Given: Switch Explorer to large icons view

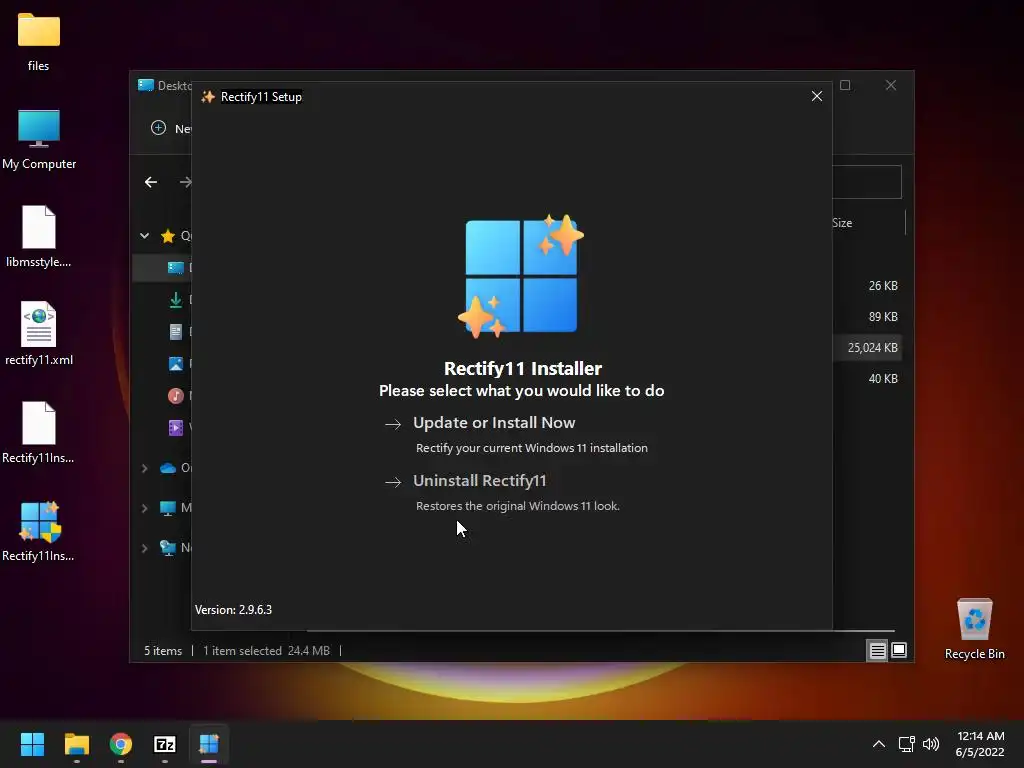Looking at the screenshot, I should [x=899, y=650].
